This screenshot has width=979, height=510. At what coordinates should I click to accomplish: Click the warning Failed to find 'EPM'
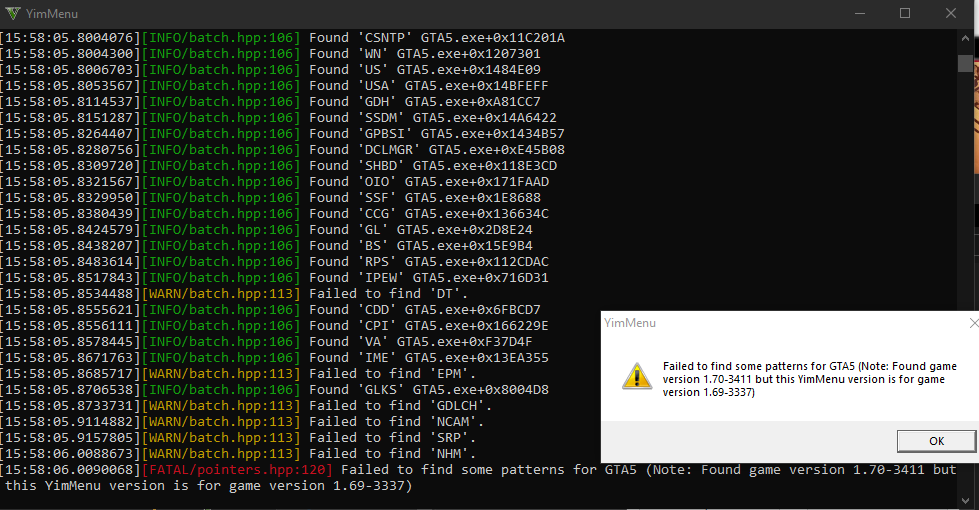238,374
